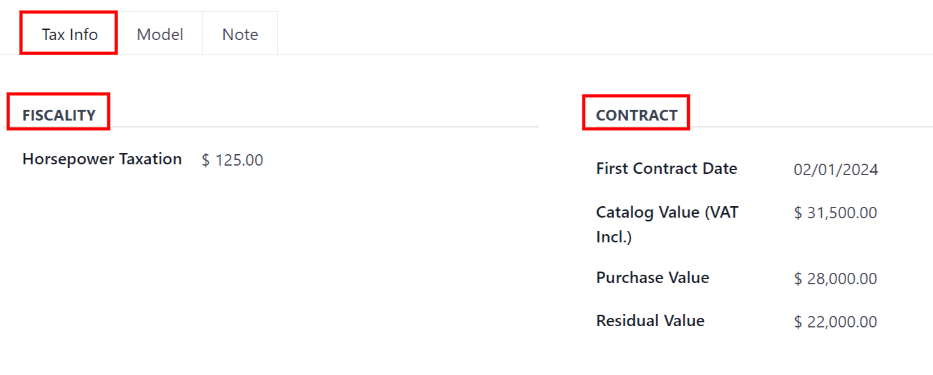Click the empty tab strip beside Note tab
The width and height of the screenshot is (933, 375).
tap(605, 33)
